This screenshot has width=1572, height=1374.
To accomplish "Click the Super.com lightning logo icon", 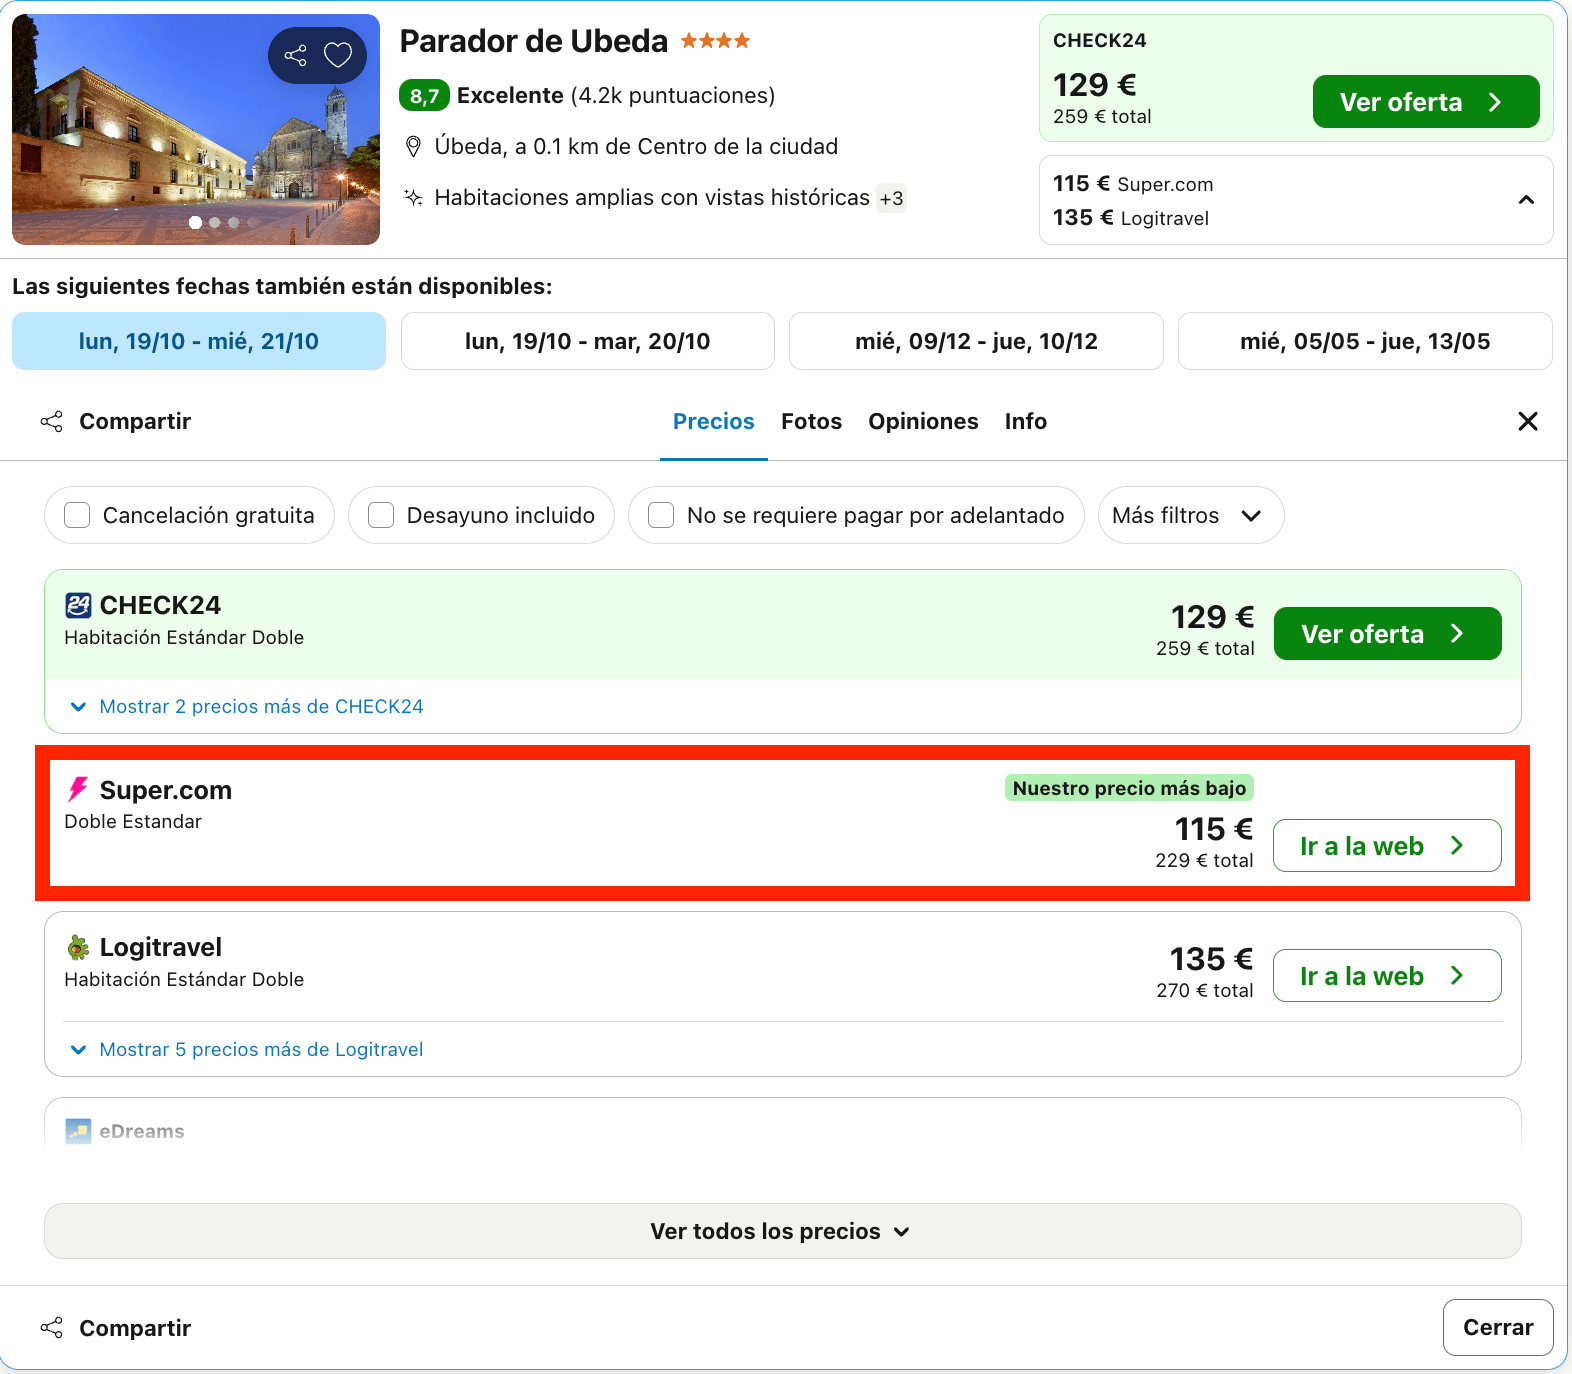I will coord(77,789).
